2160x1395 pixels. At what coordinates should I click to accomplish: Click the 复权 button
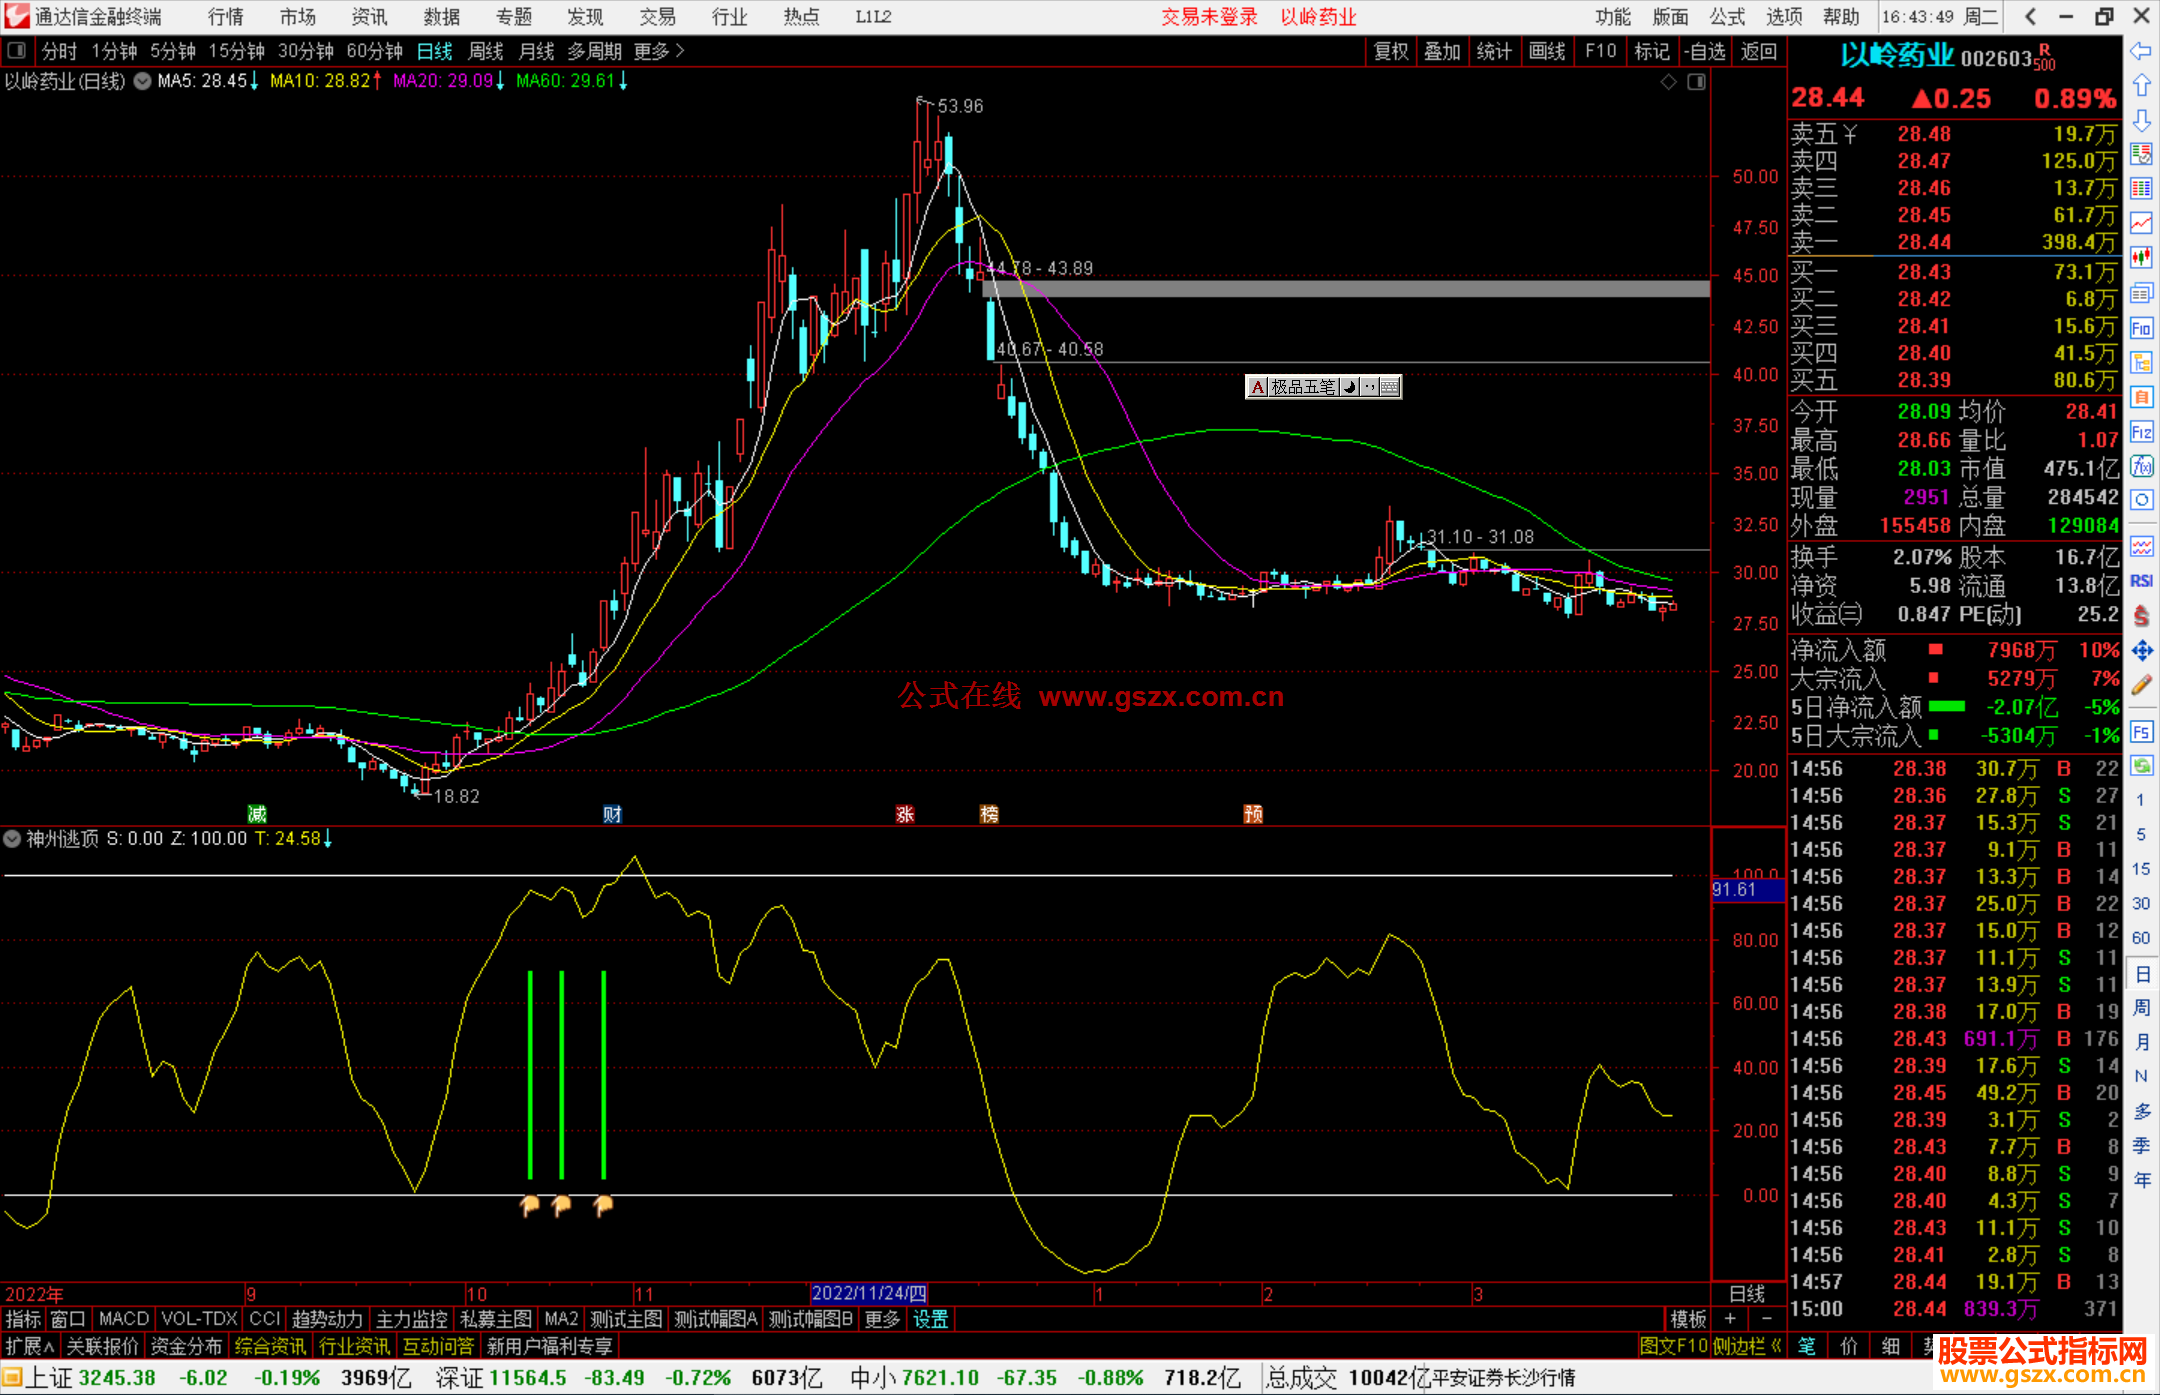[1390, 51]
